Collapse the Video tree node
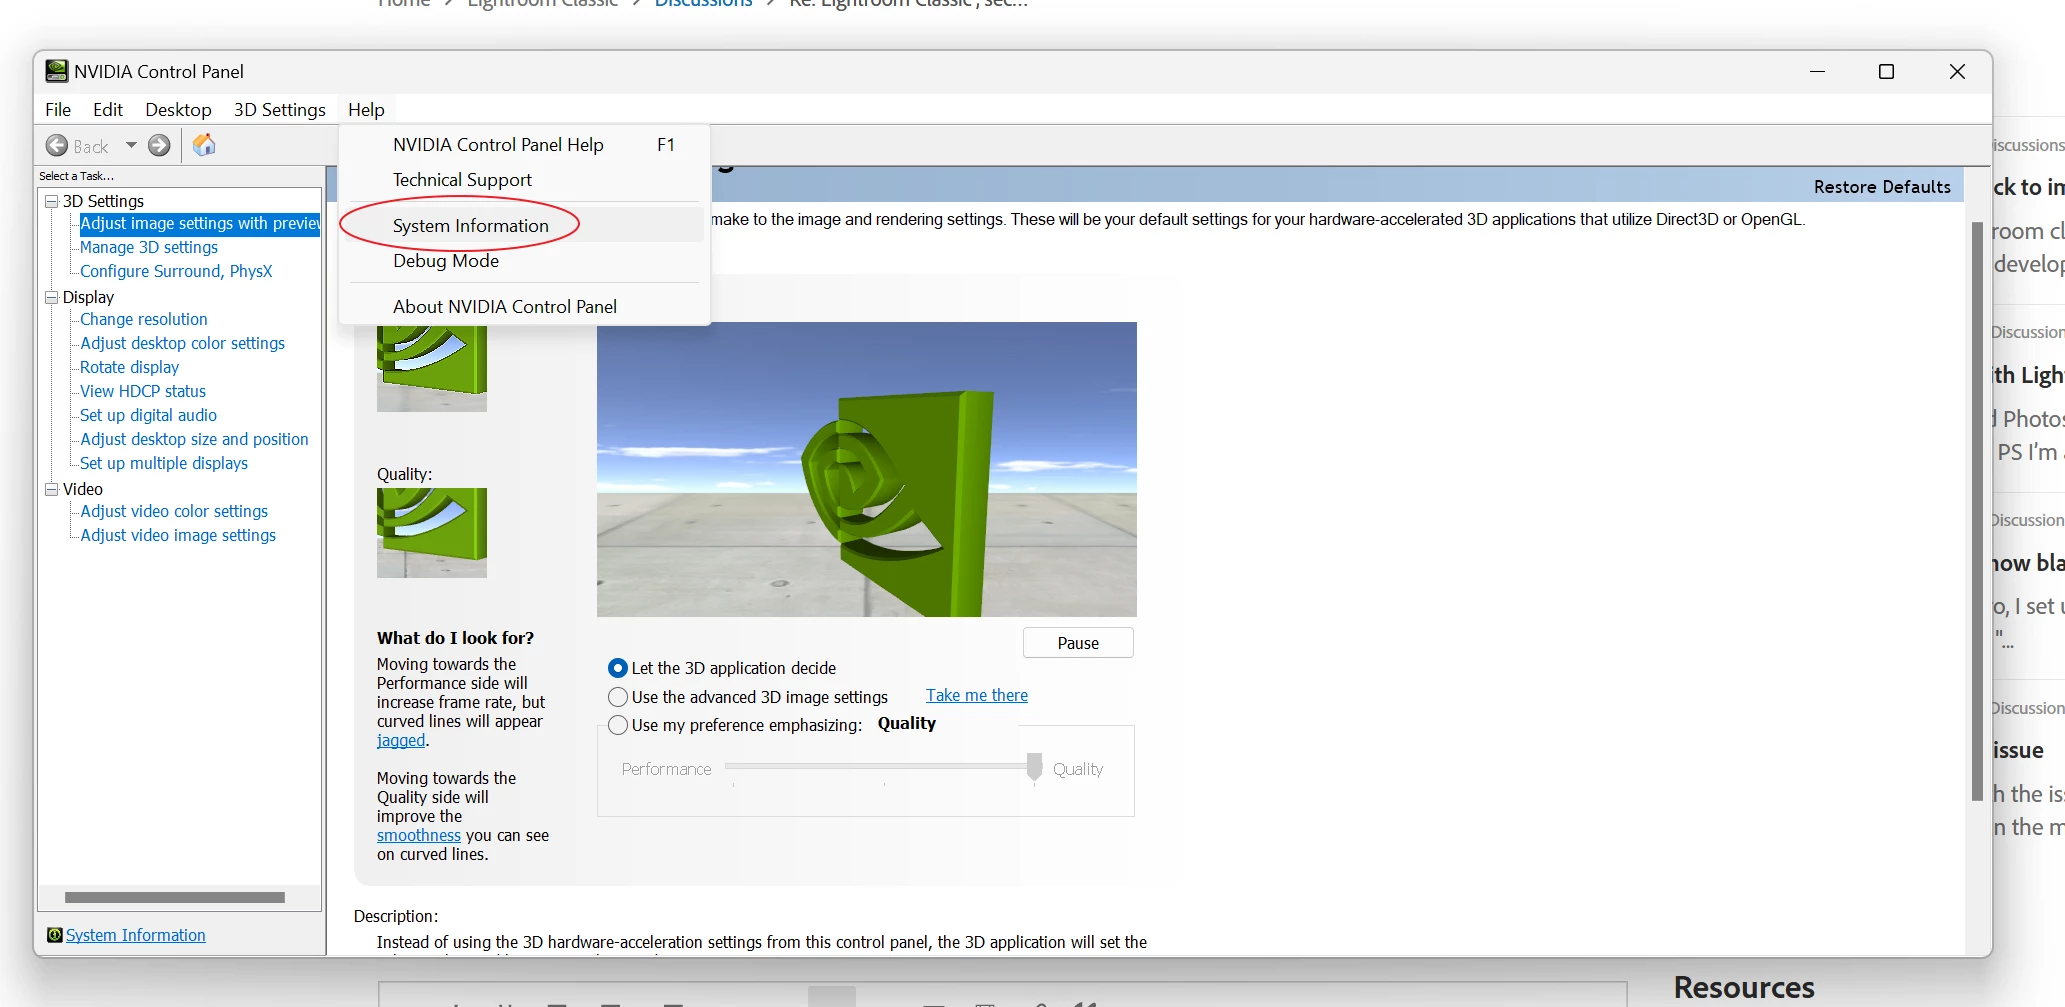Viewport: 2065px width, 1007px height. pos(51,489)
